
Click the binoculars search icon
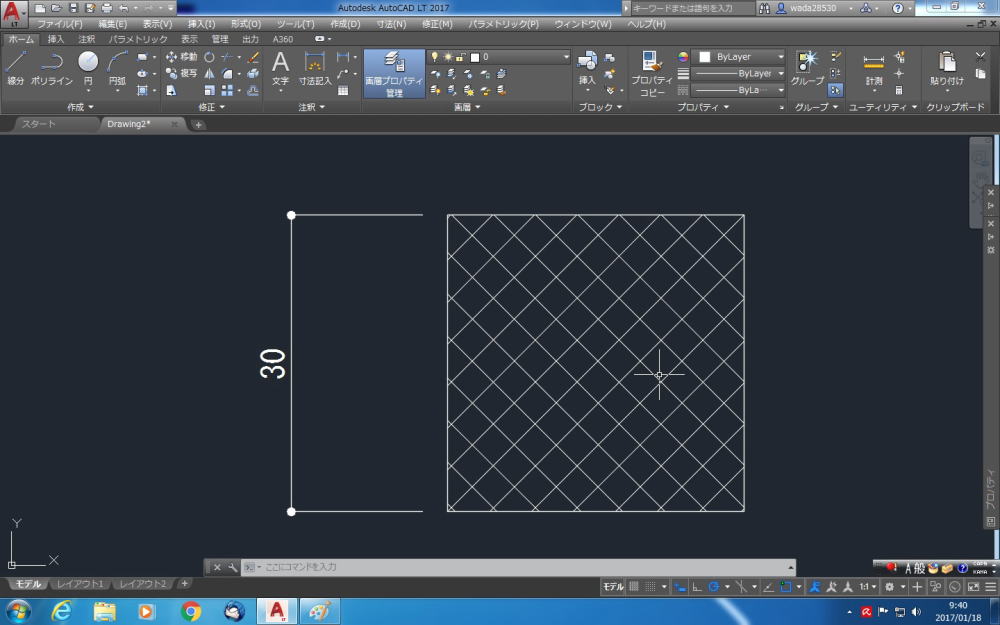(764, 8)
